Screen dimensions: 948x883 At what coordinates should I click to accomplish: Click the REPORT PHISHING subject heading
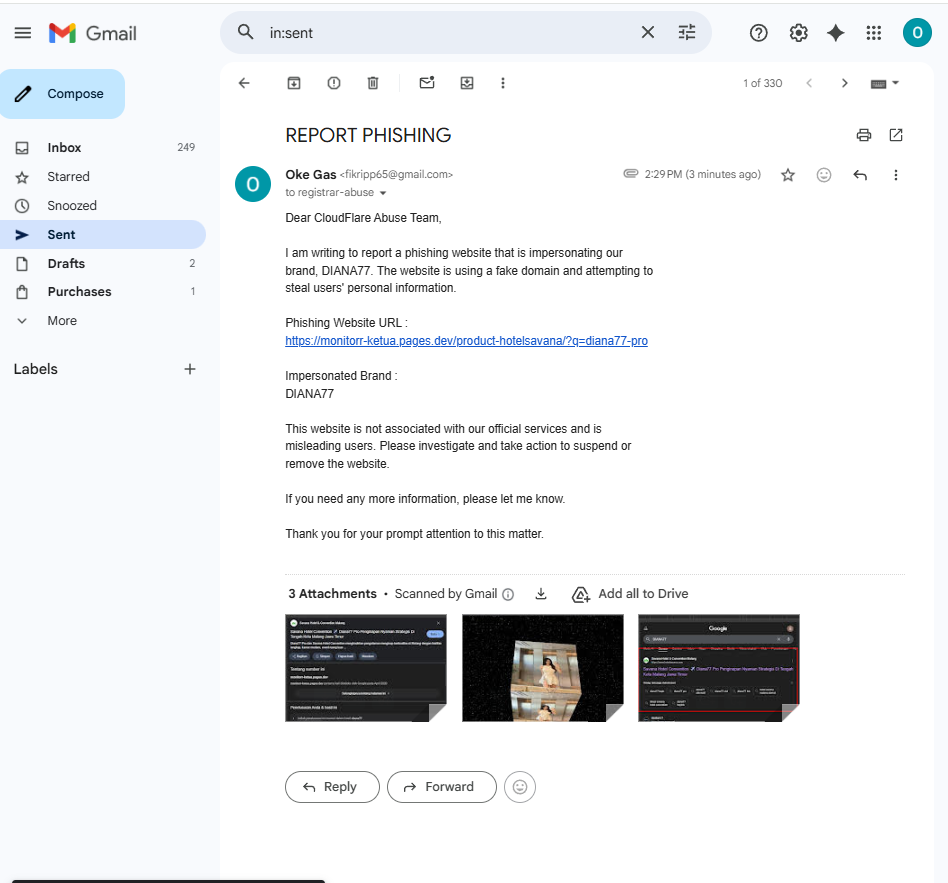point(368,135)
